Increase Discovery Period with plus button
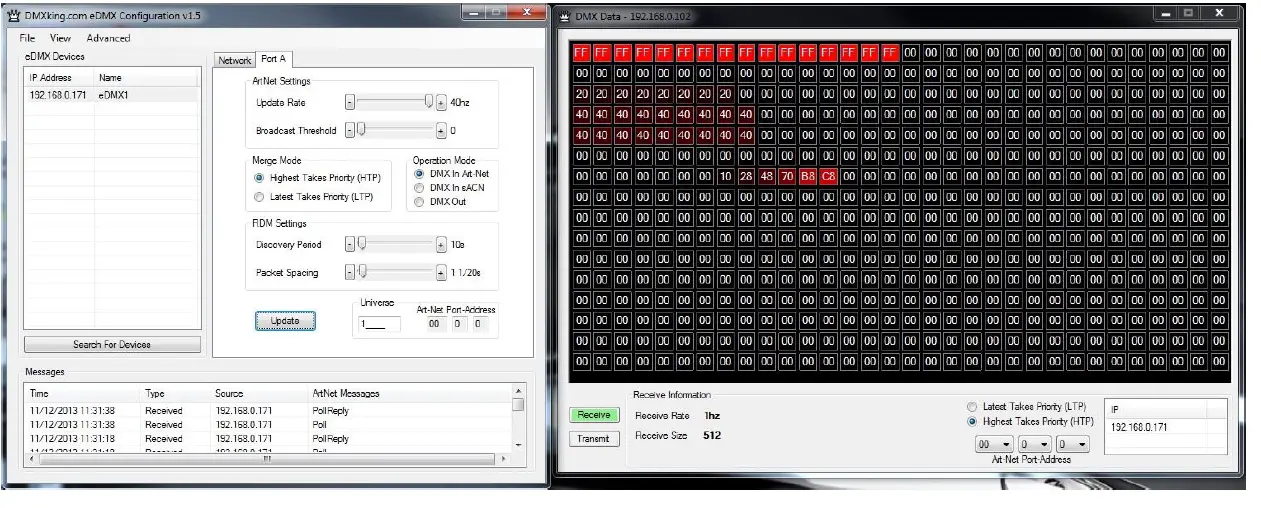This screenshot has width=1261, height=508. click(x=441, y=244)
